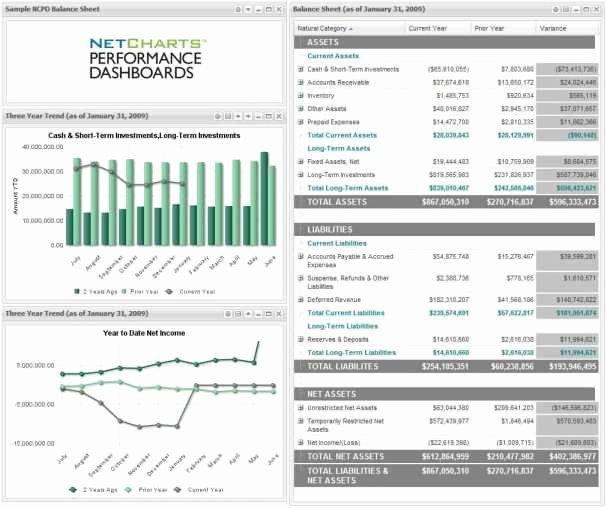
Task: Click Long-Term Assets subheading
Action: (x=339, y=148)
